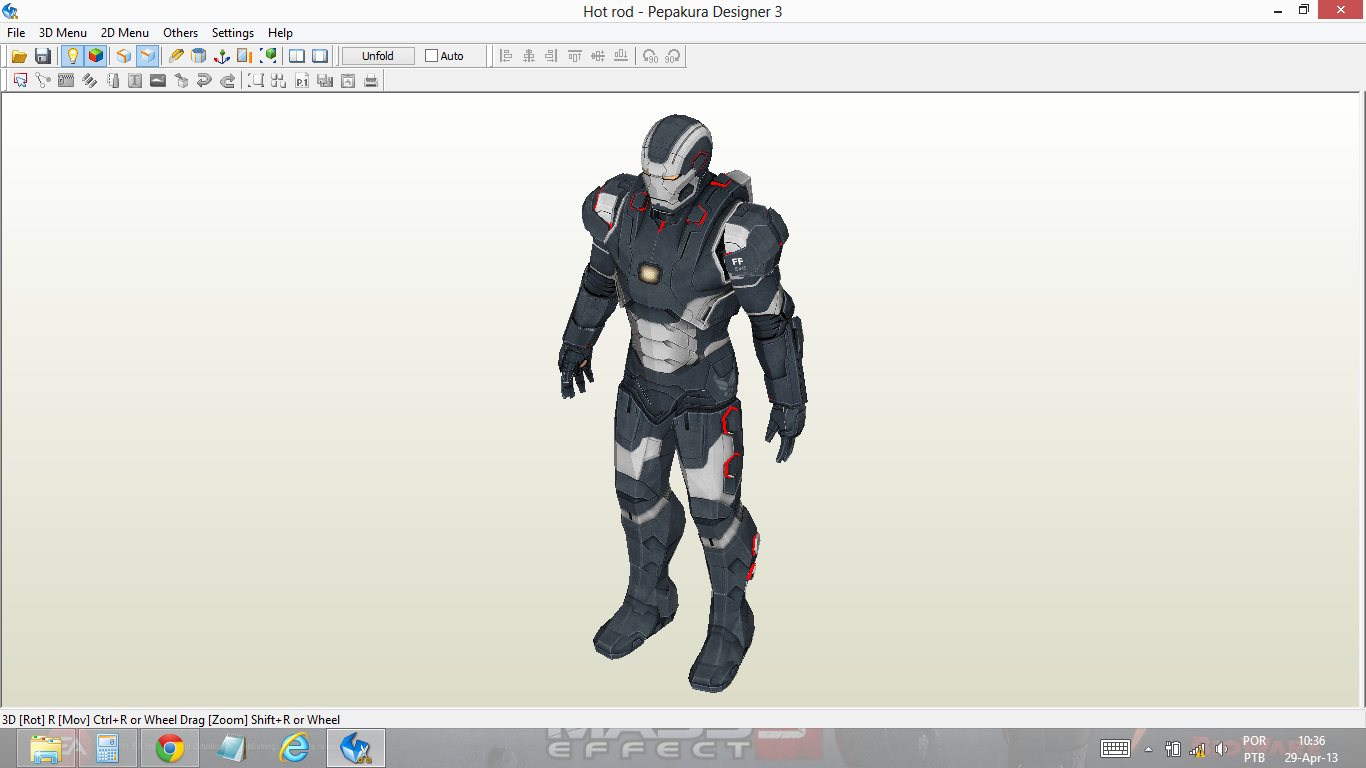1366x768 pixels.
Task: Open the File menu
Action: 16,33
